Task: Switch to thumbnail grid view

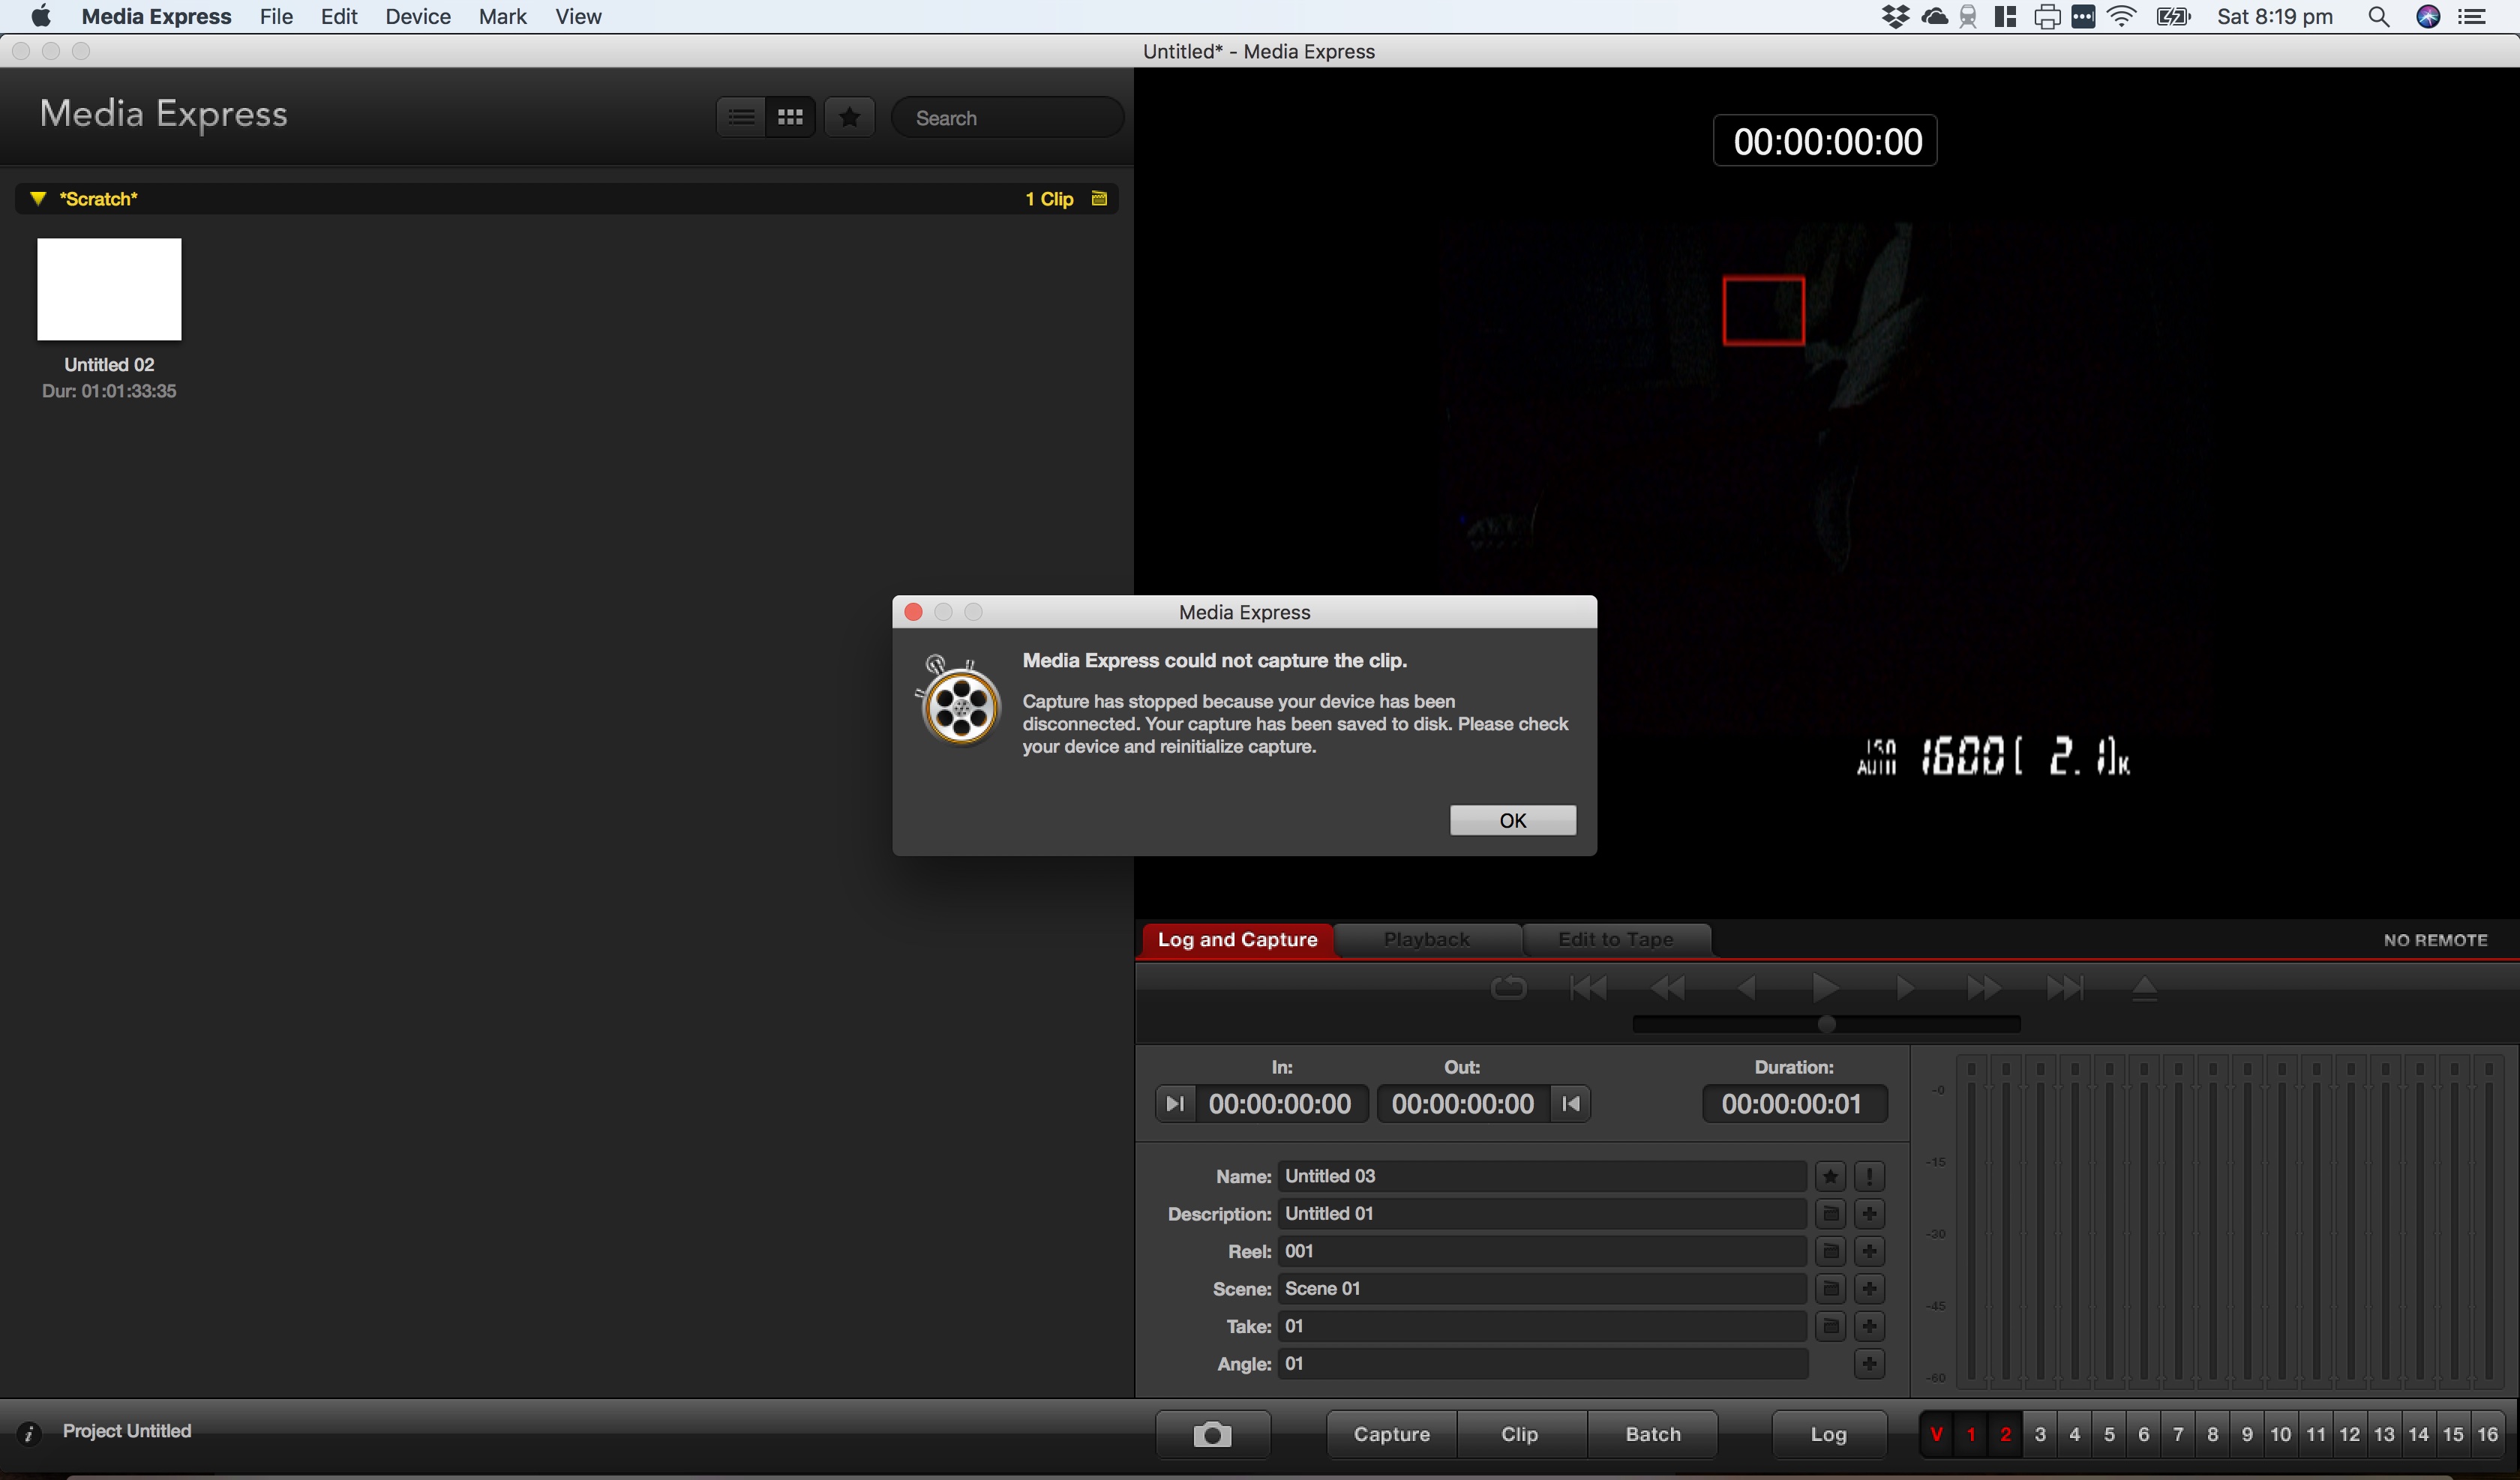Action: click(790, 117)
